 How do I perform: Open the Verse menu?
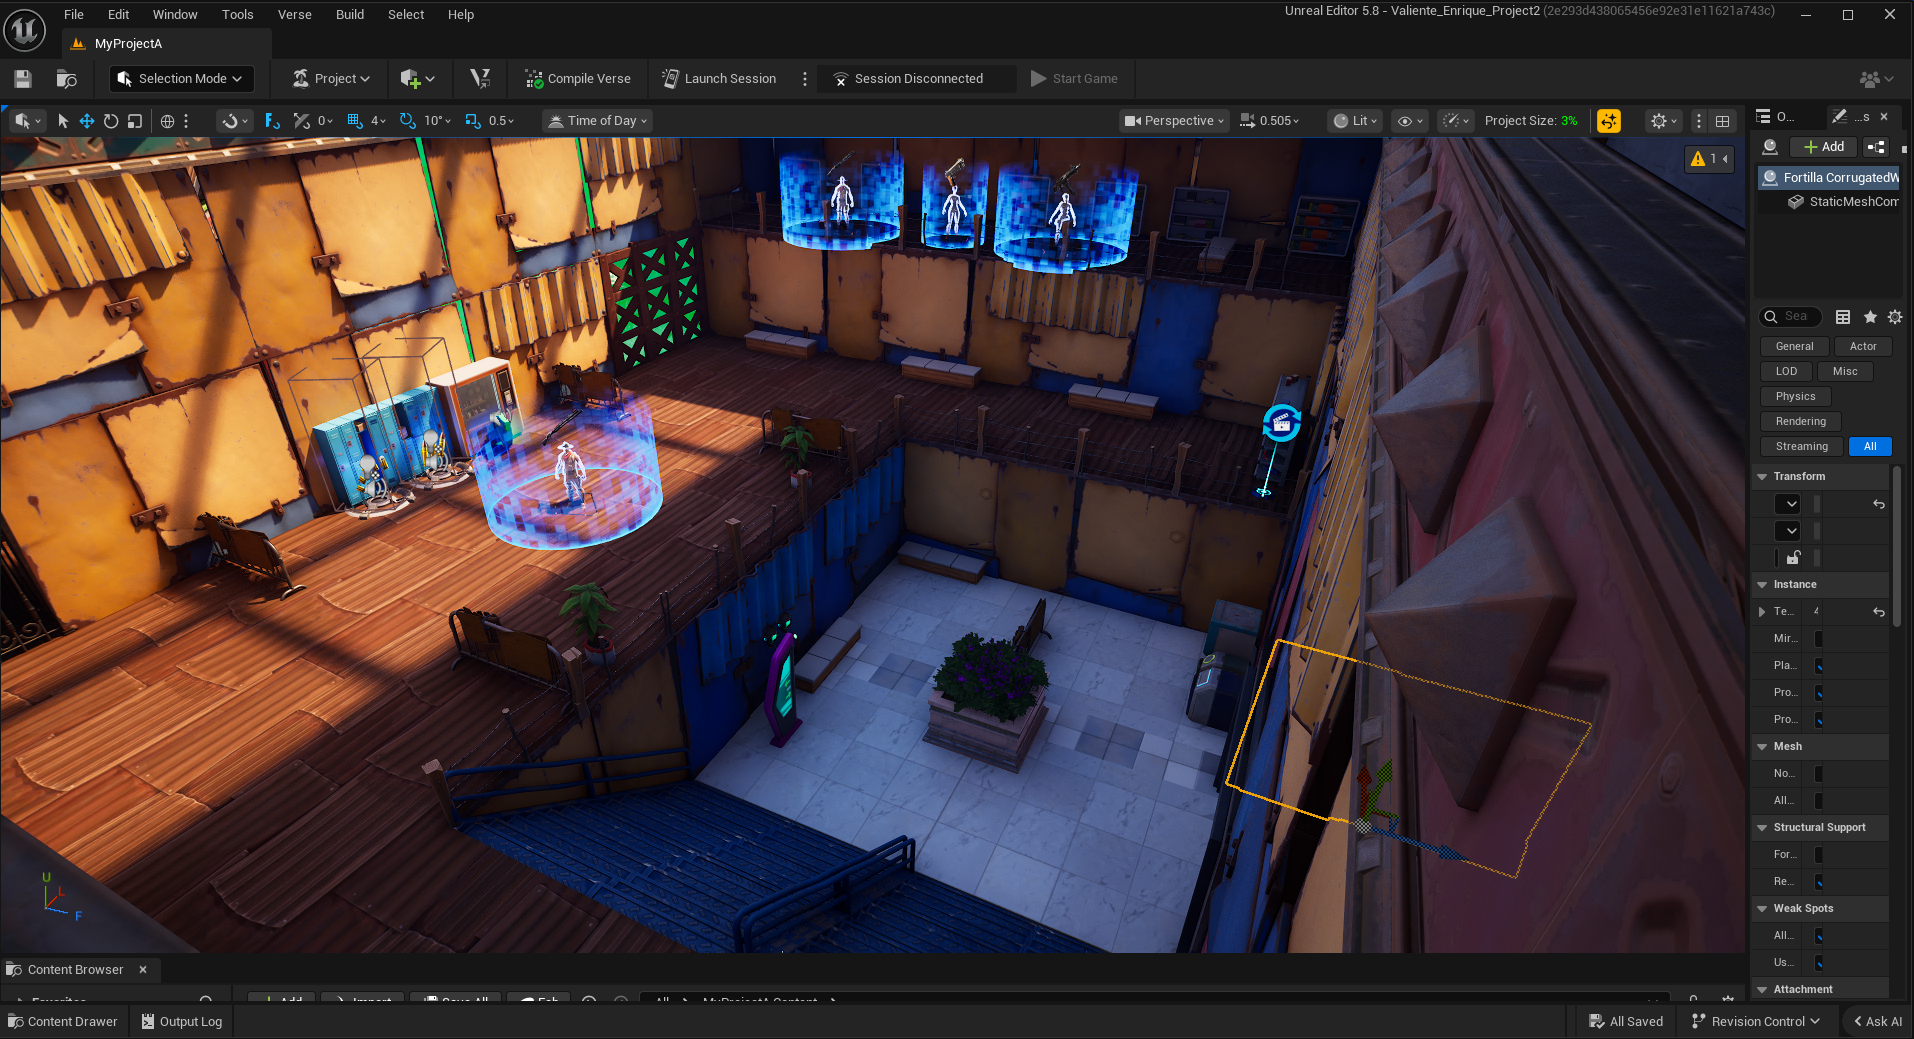tap(295, 15)
